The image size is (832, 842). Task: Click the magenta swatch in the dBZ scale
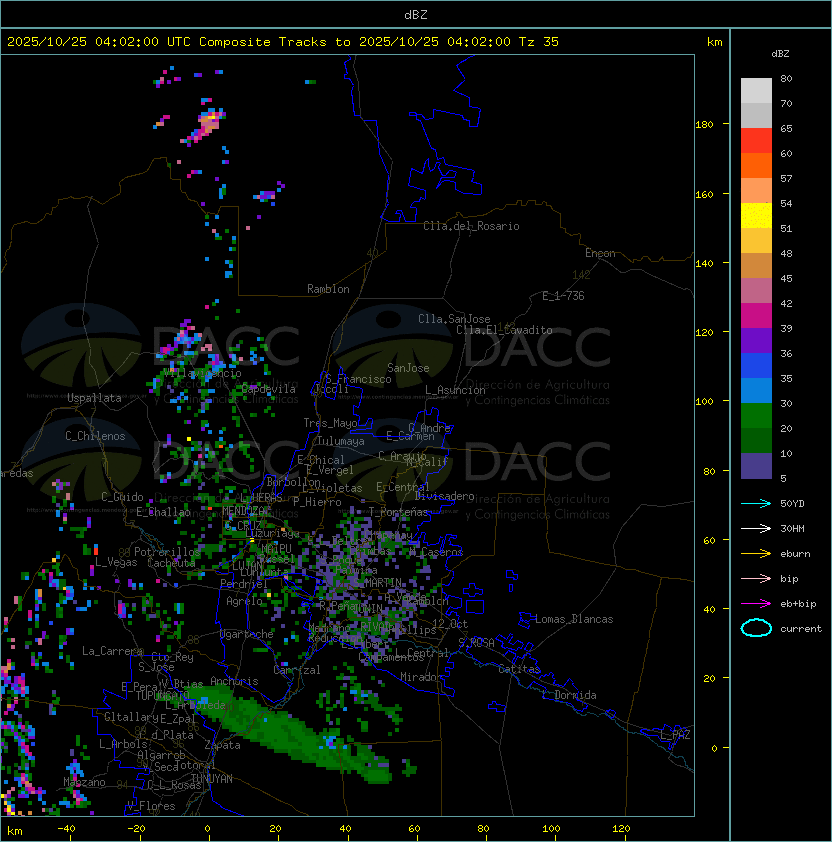(756, 315)
